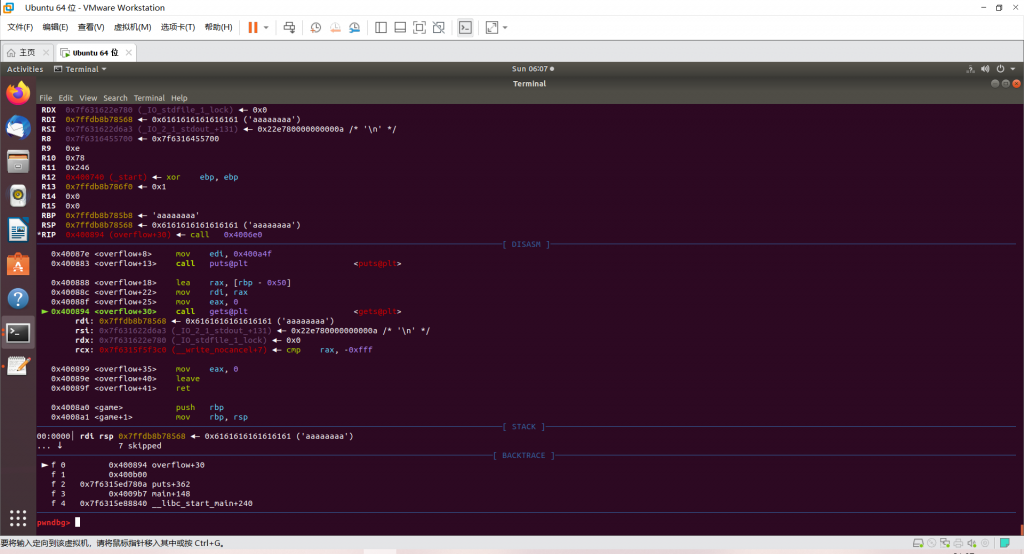Toggle the console view toolbar icon
The width and height of the screenshot is (1024, 554).
(465, 27)
